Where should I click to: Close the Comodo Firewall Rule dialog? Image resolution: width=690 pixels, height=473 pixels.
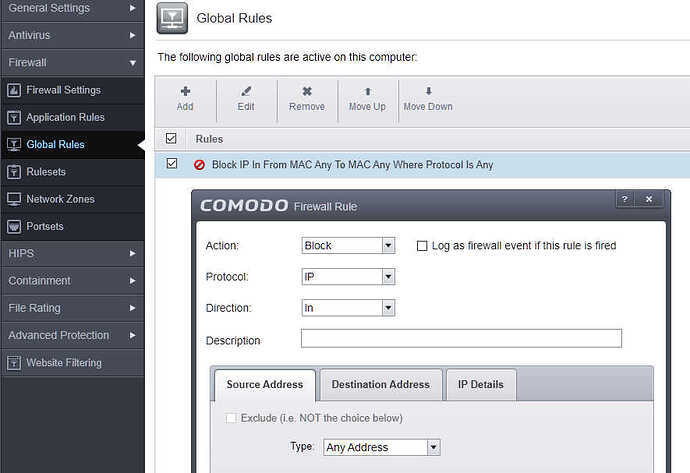click(649, 199)
